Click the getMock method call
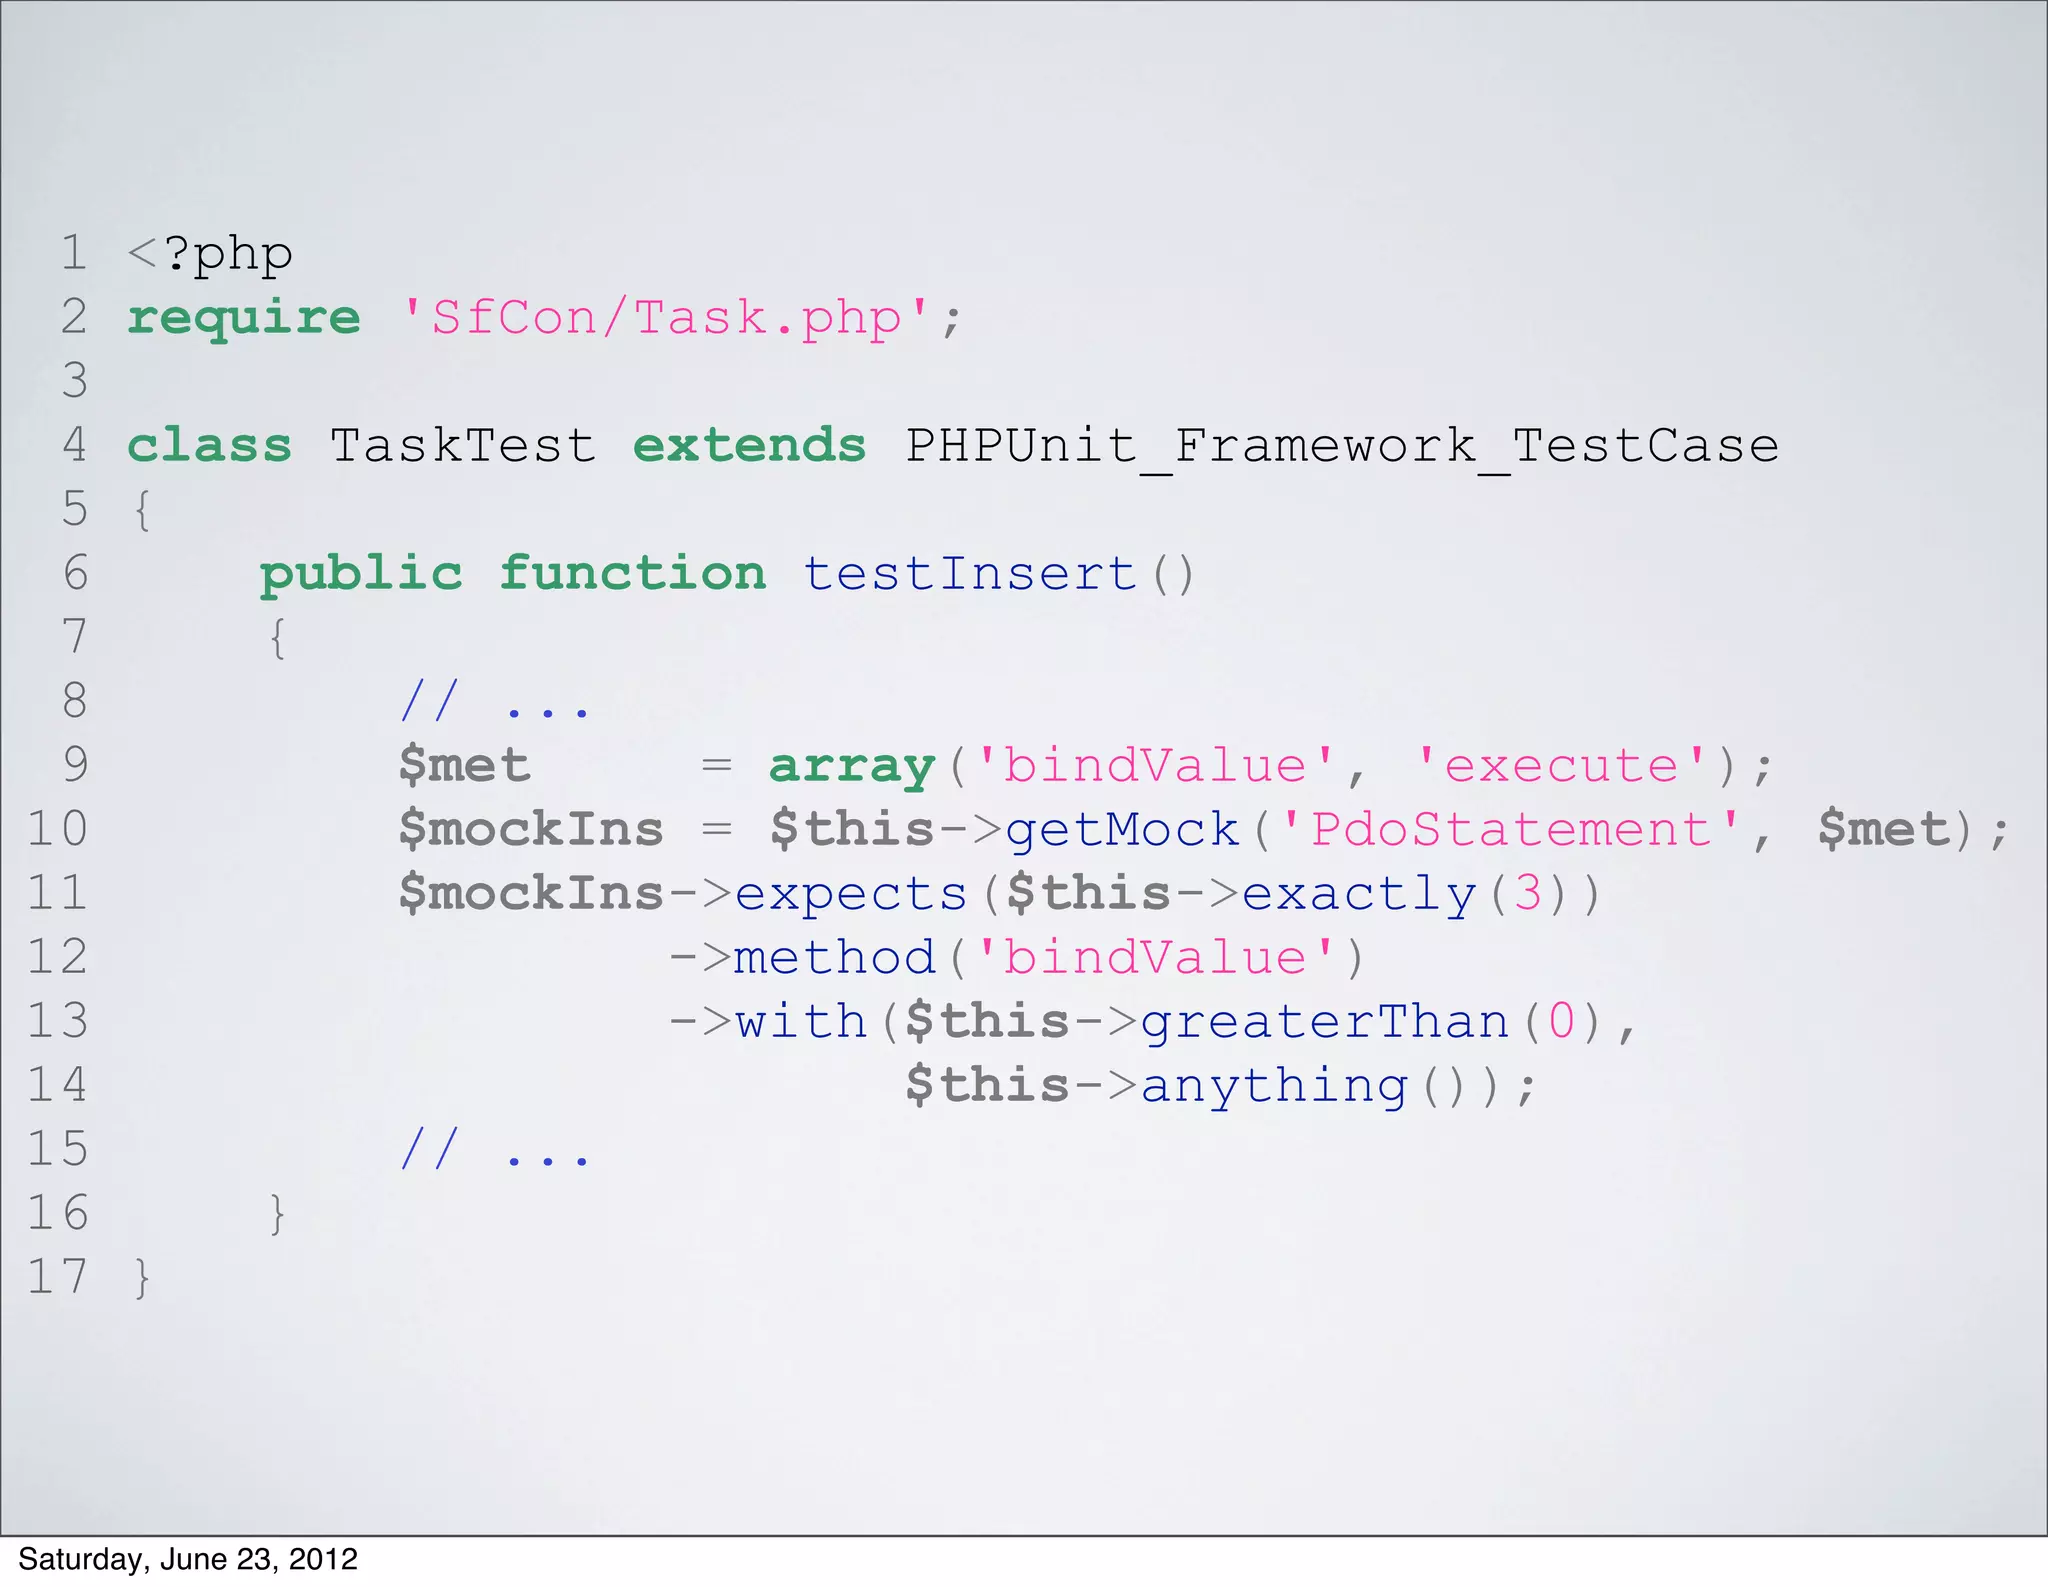This screenshot has height=1587, width=2048. 1122,829
